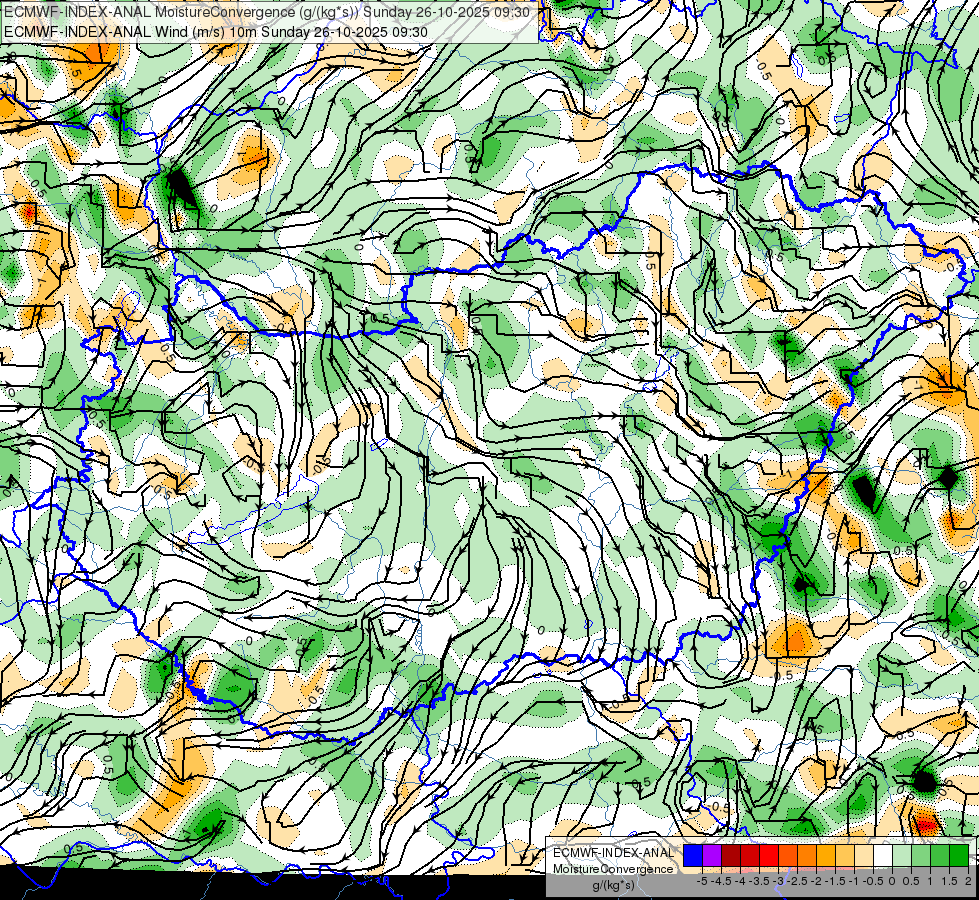Click the red-orange swatch between -3 and -2.5
979x900 pixels.
coord(788,856)
